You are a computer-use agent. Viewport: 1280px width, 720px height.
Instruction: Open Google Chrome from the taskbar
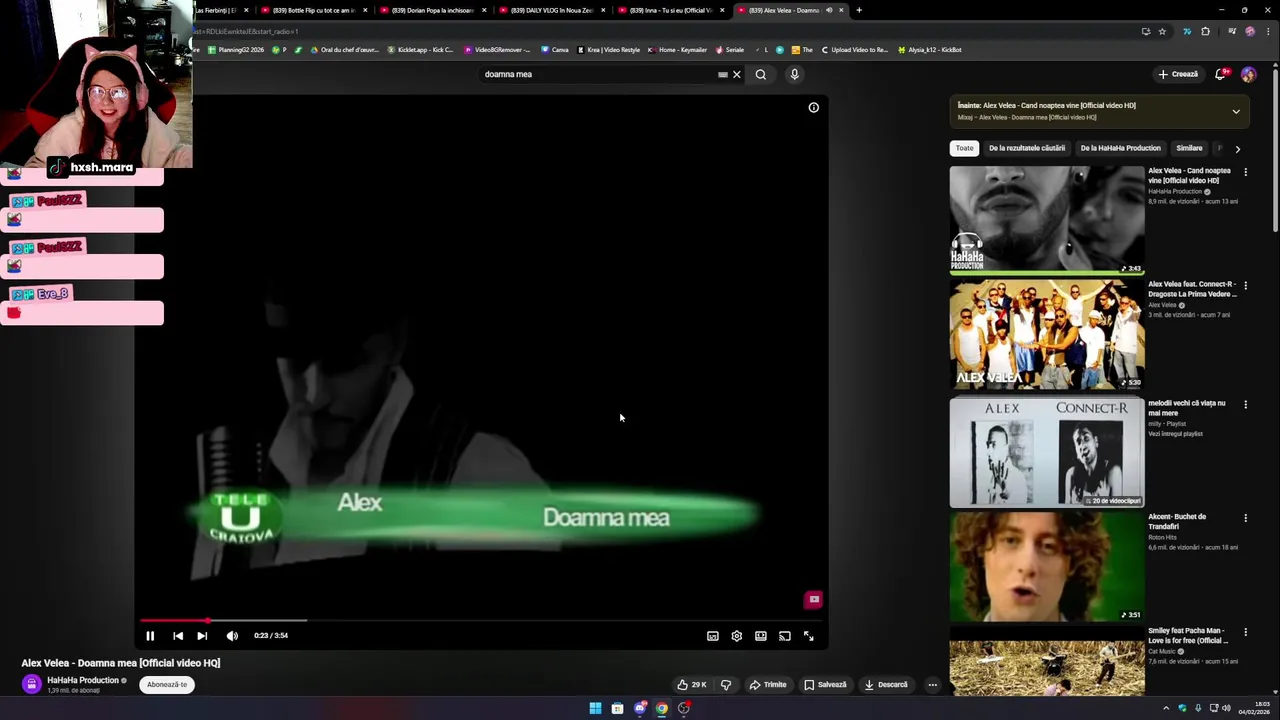(x=662, y=708)
